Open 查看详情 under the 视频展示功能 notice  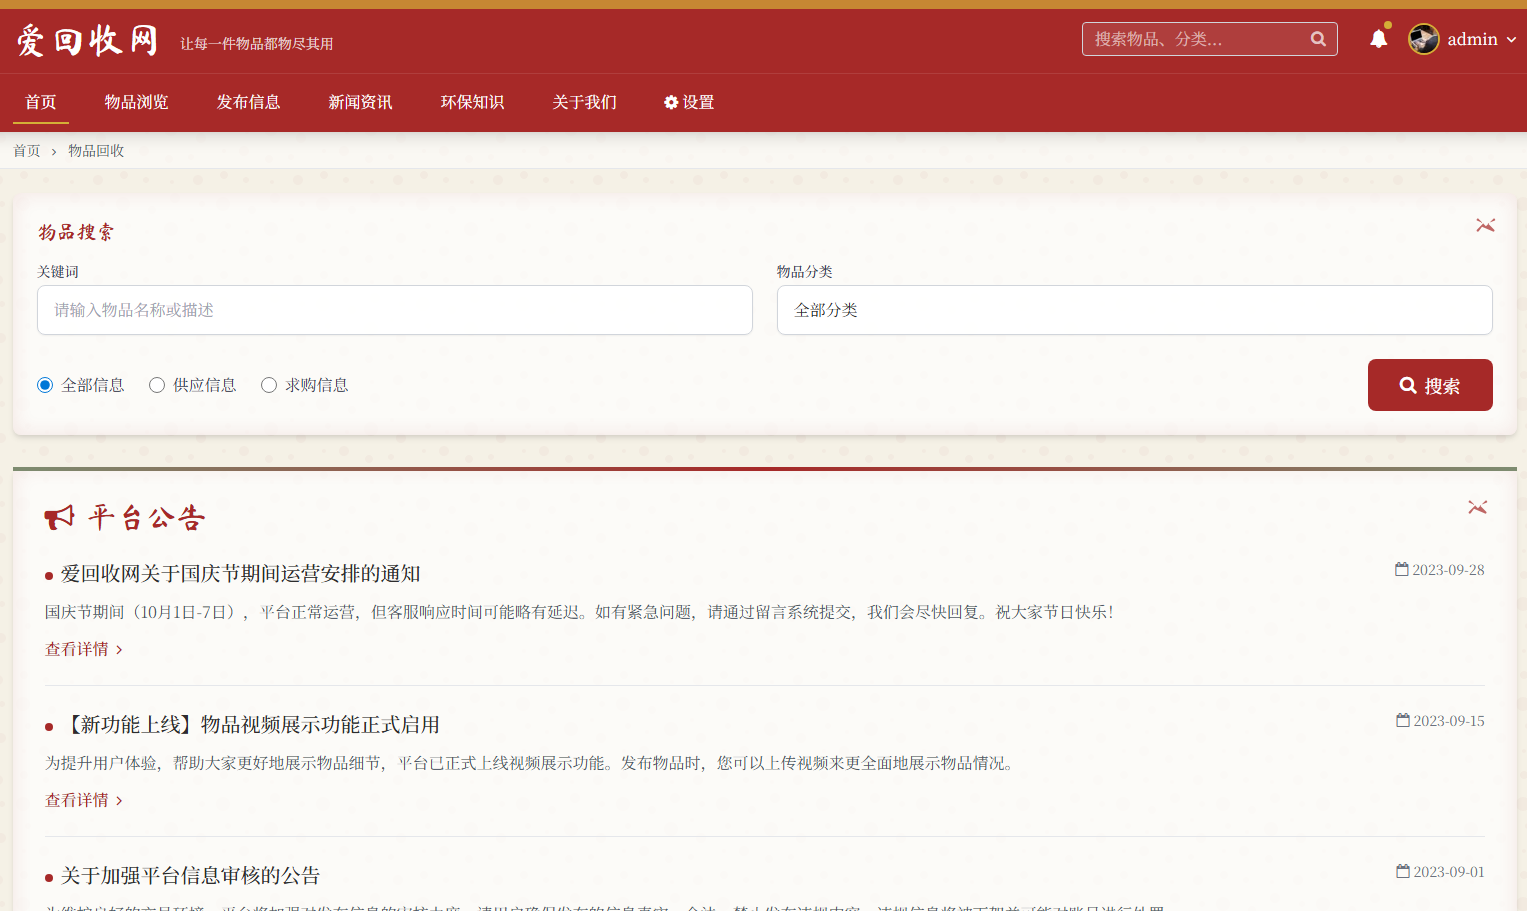click(84, 800)
